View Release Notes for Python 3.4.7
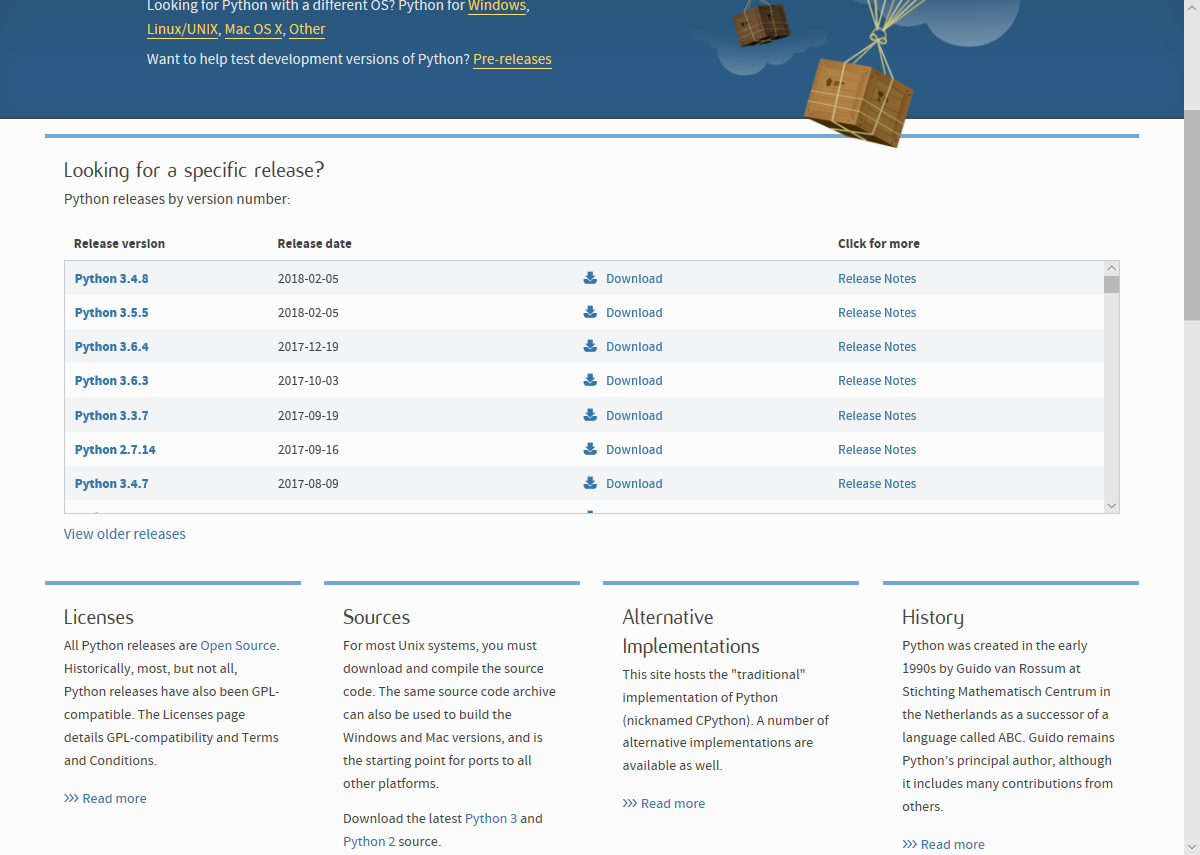 click(x=877, y=484)
